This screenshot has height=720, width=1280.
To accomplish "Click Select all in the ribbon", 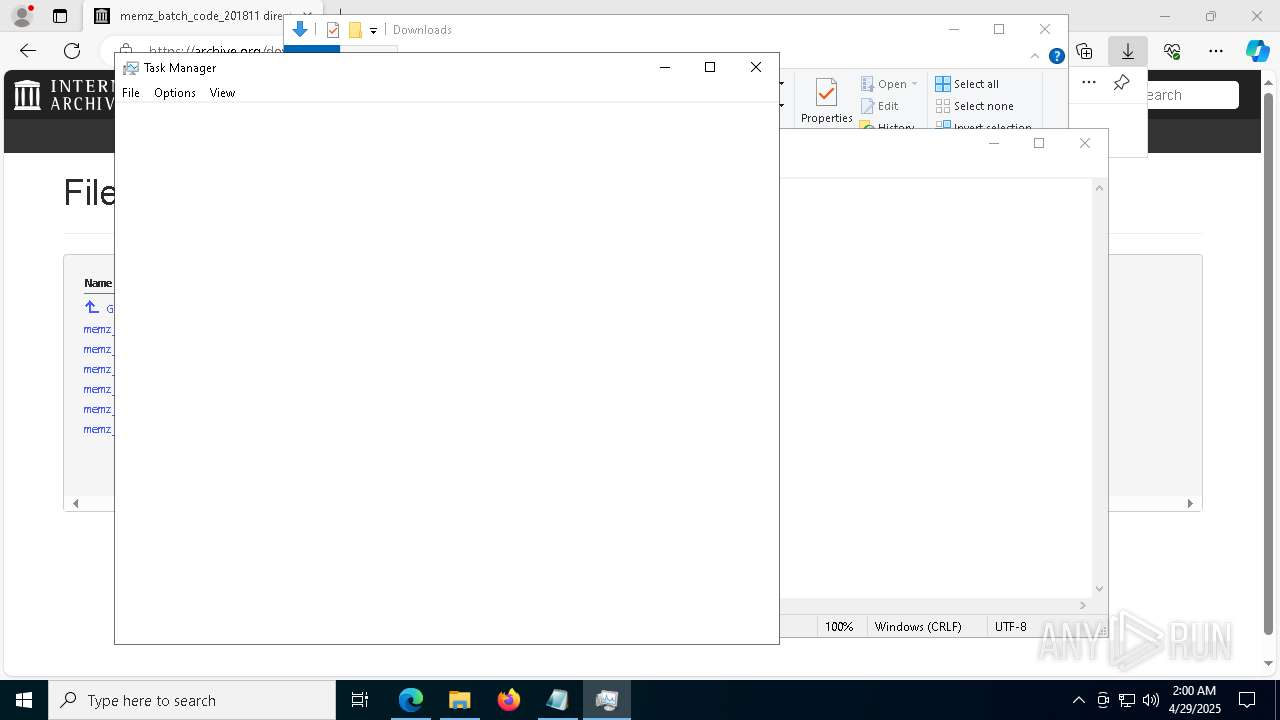I will coord(967,84).
